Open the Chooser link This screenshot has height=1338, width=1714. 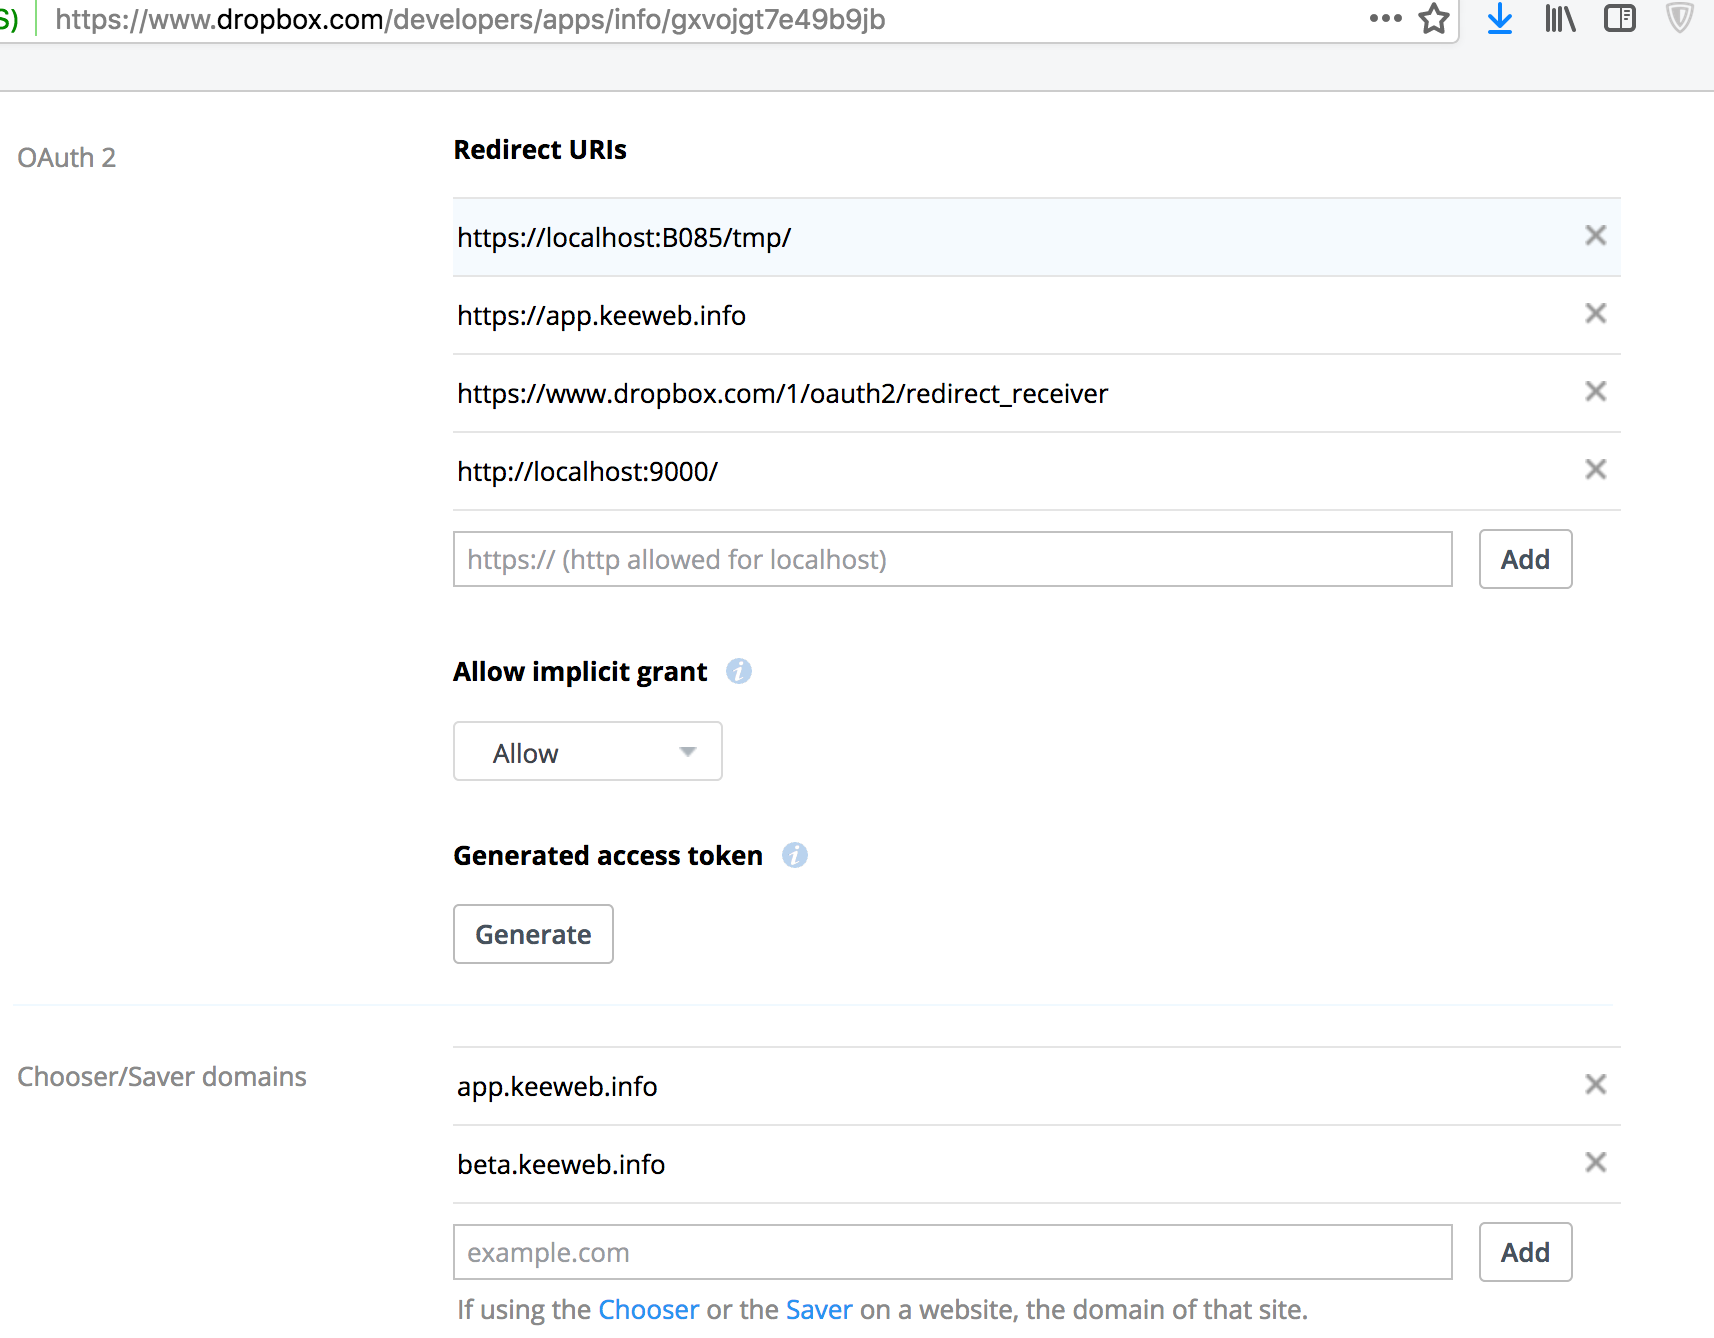pyautogui.click(x=648, y=1309)
